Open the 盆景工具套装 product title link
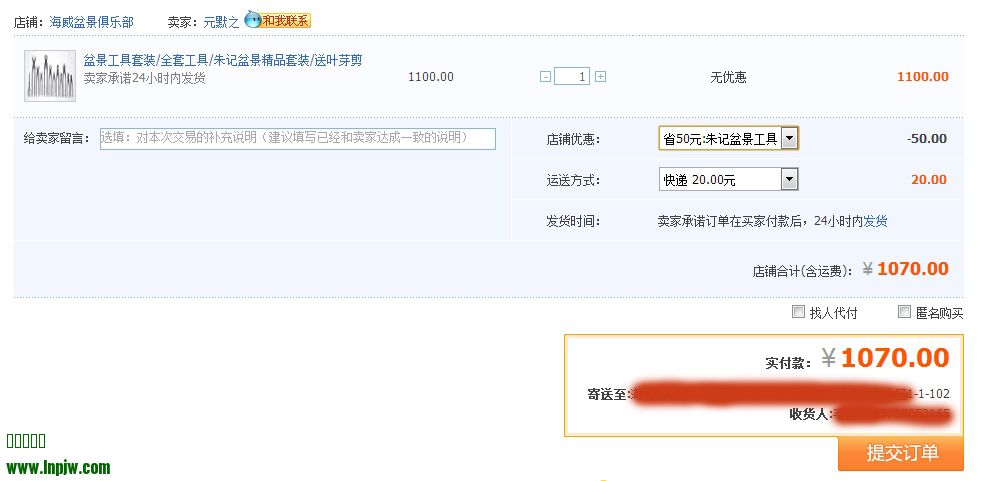Screen dimensions: 993x481 click(222, 60)
